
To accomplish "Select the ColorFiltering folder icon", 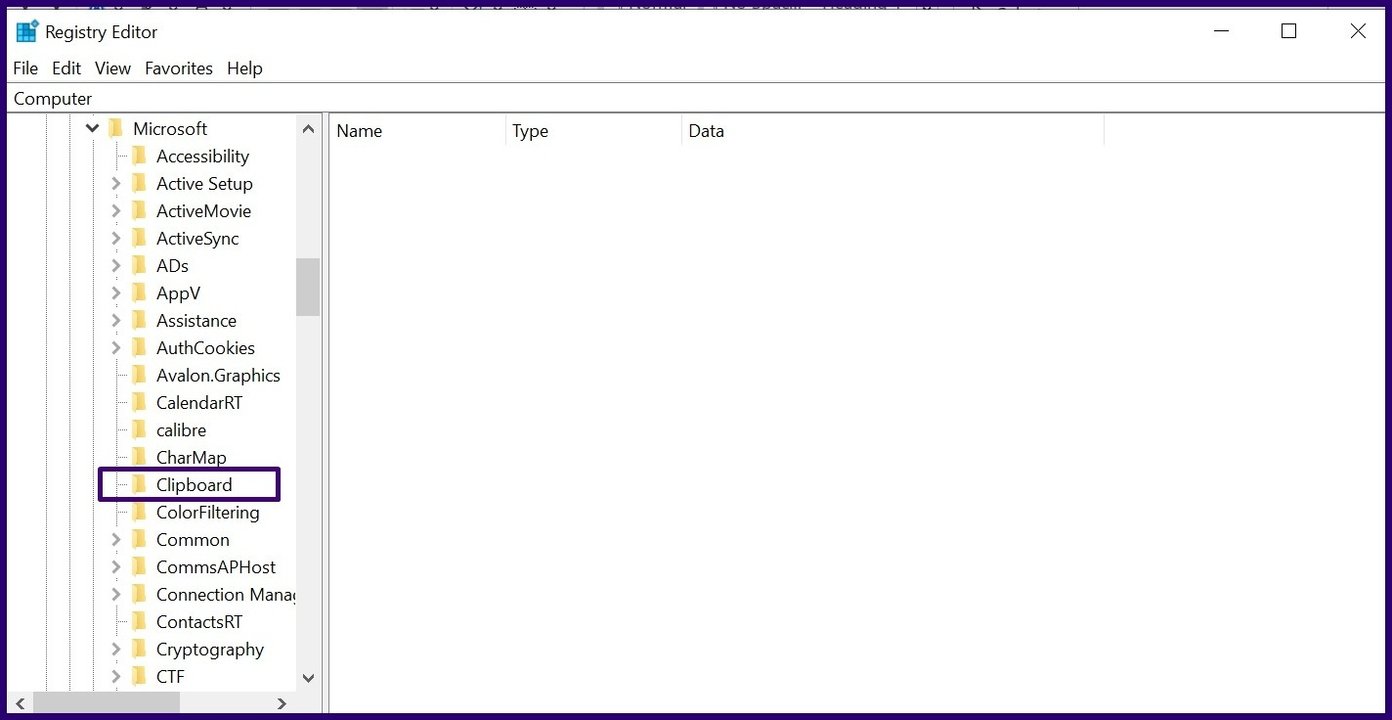I will [139, 513].
